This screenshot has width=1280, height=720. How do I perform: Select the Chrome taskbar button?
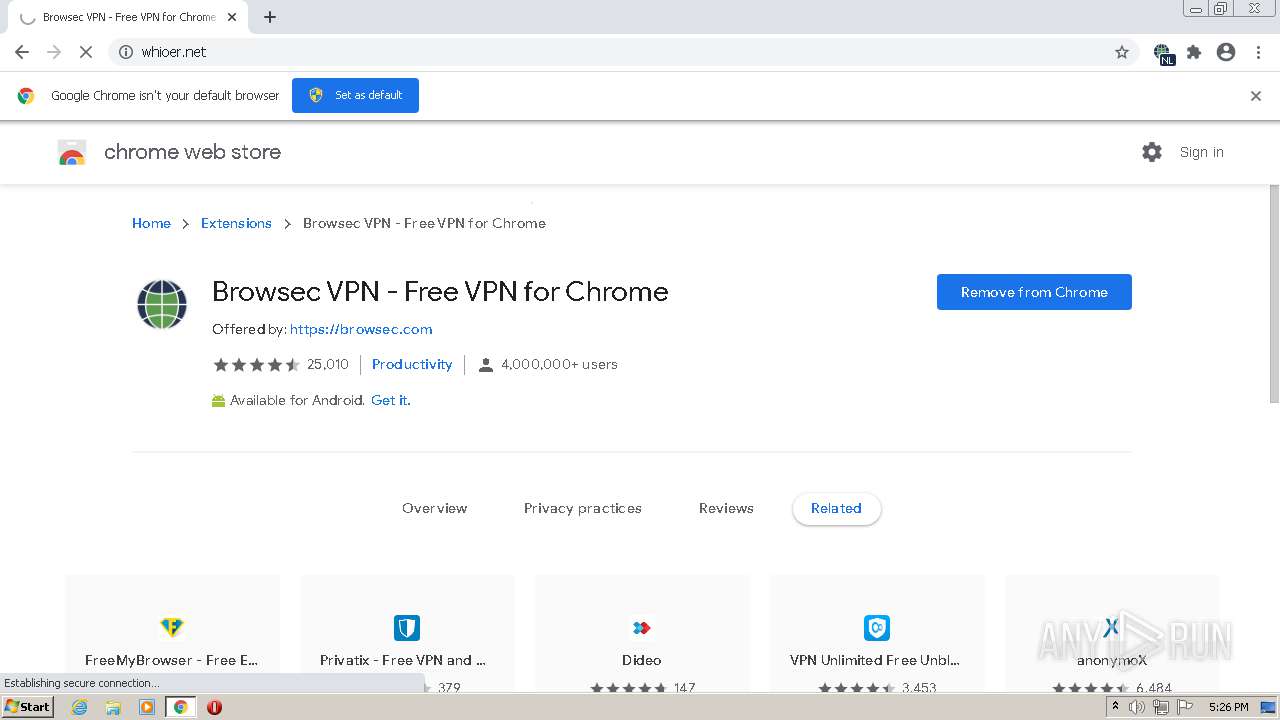(180, 707)
